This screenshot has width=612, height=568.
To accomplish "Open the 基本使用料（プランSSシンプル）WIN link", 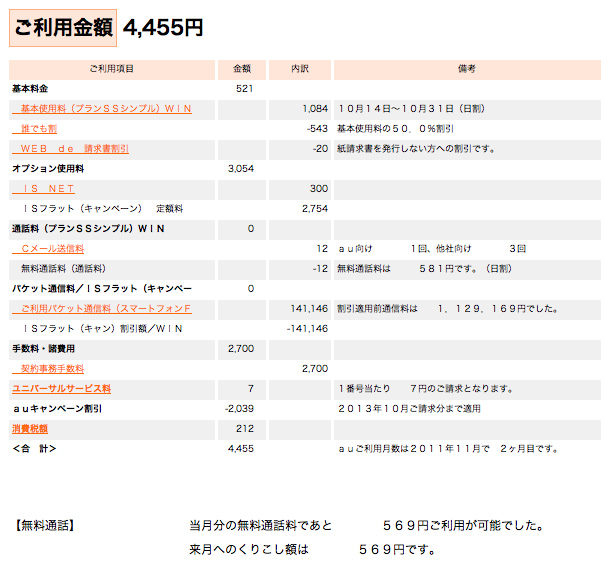I will [105, 108].
